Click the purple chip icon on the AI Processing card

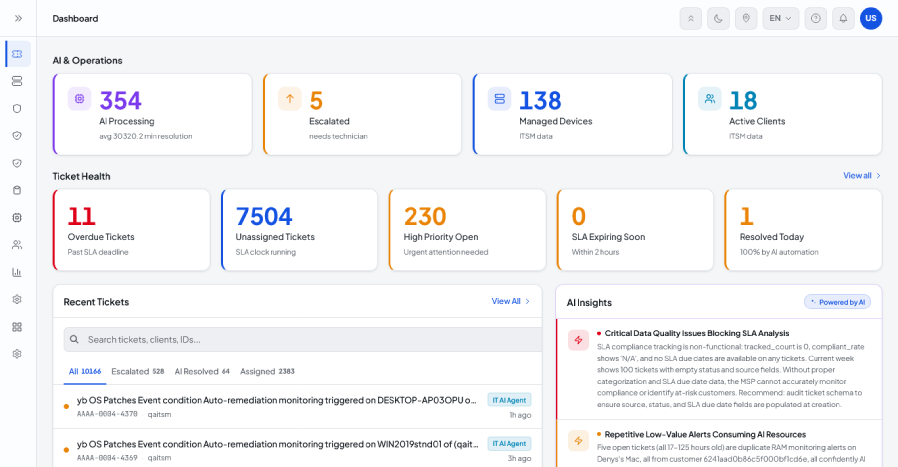pos(80,99)
